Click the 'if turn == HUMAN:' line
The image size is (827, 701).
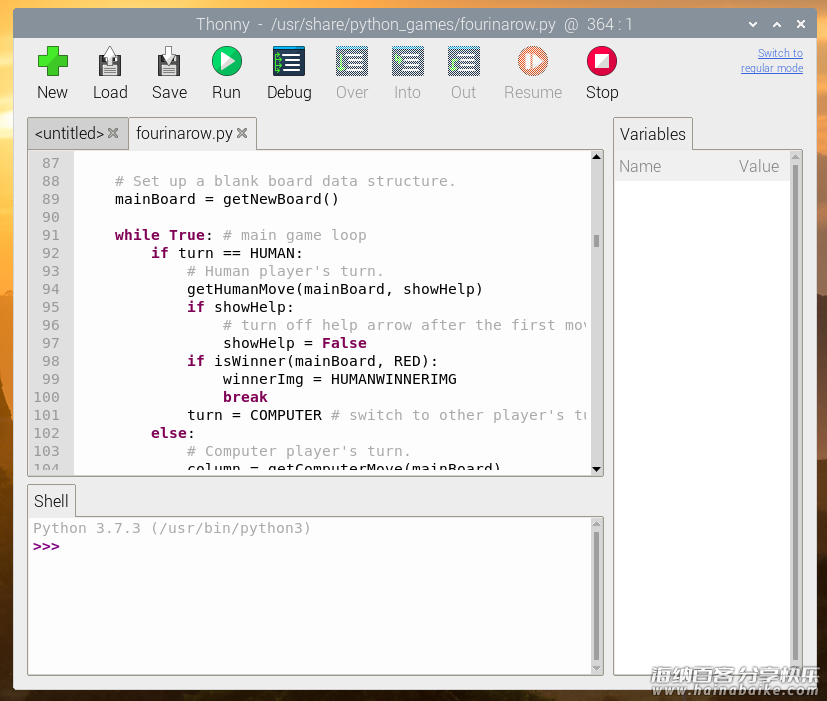click(x=227, y=253)
